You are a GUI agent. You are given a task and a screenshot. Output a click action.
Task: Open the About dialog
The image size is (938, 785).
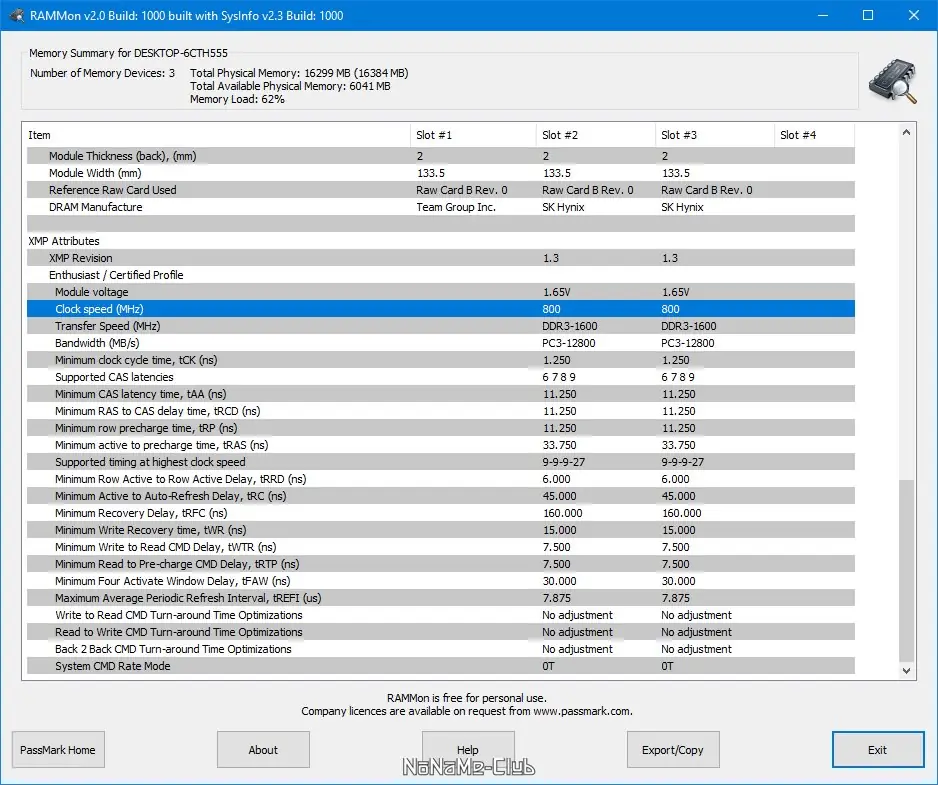pos(263,750)
